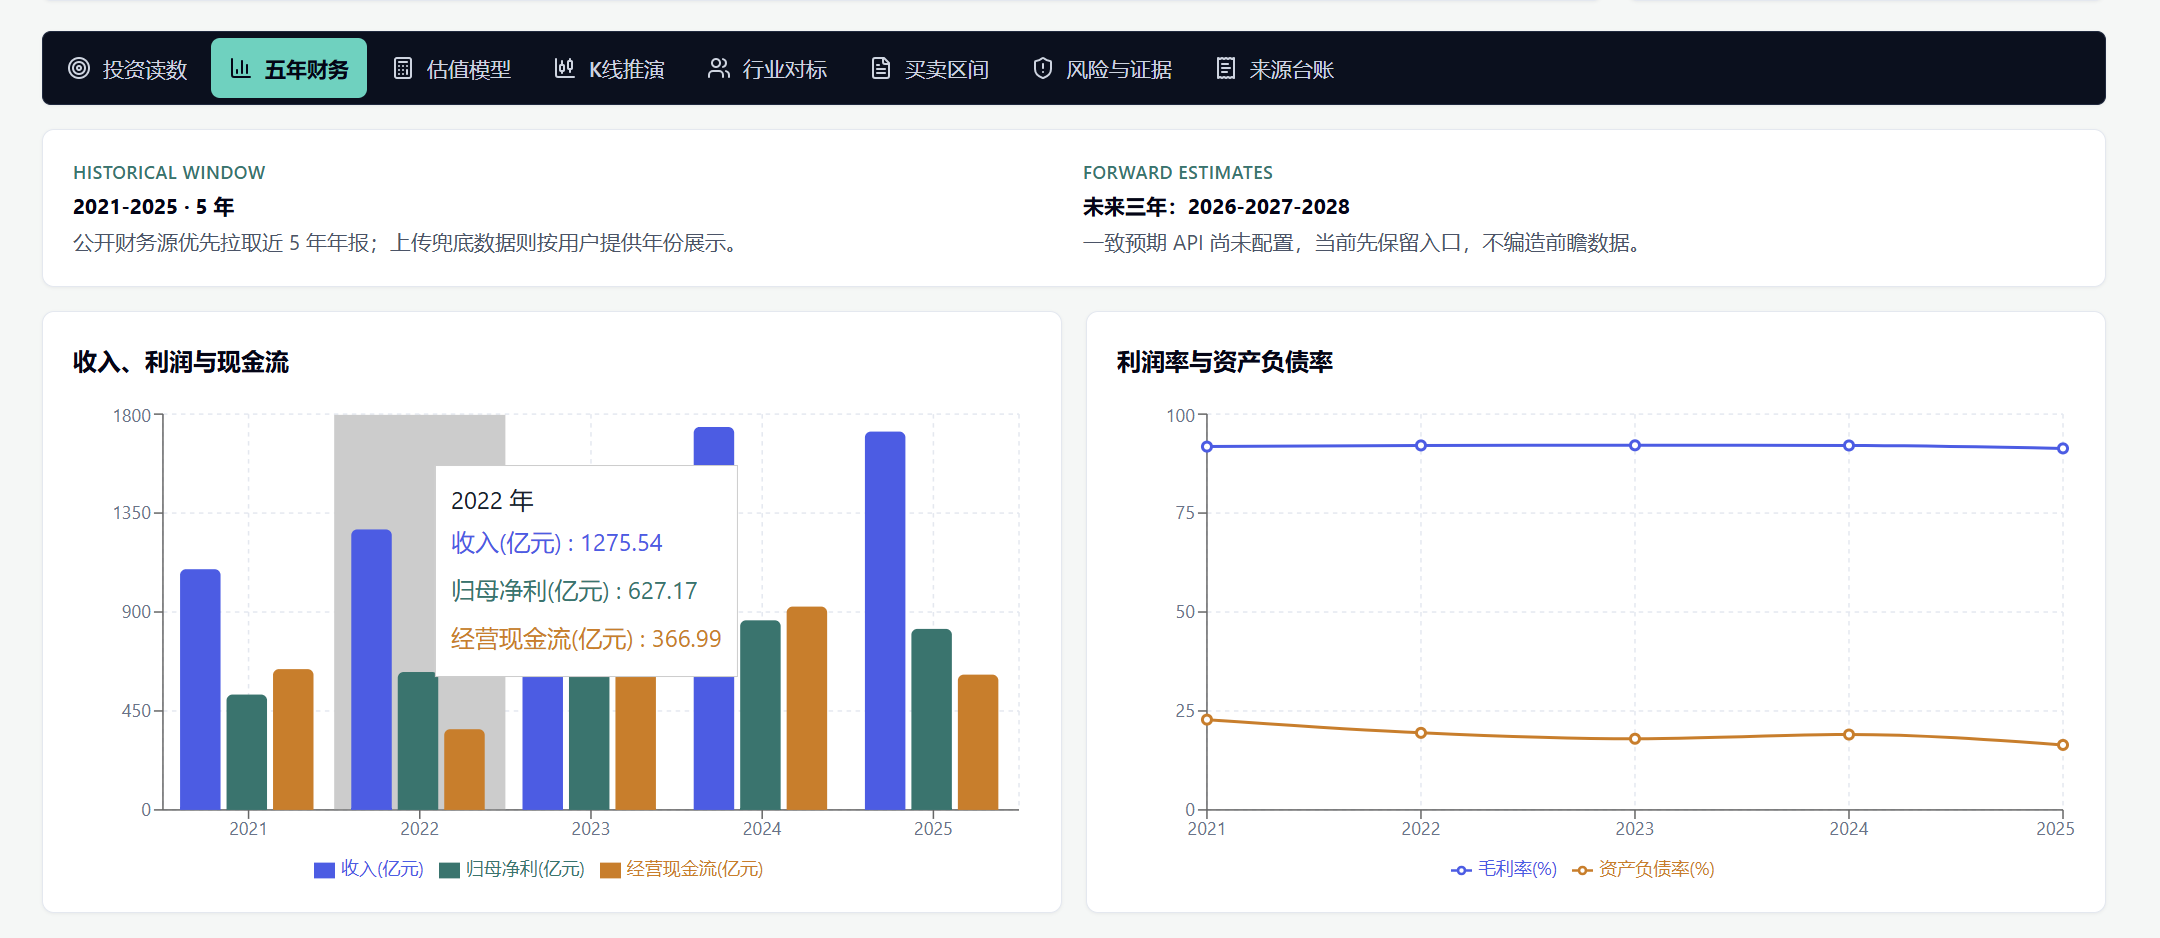Toggle the 收入(亿元) legend entry
This screenshot has height=938, width=2160.
point(369,869)
